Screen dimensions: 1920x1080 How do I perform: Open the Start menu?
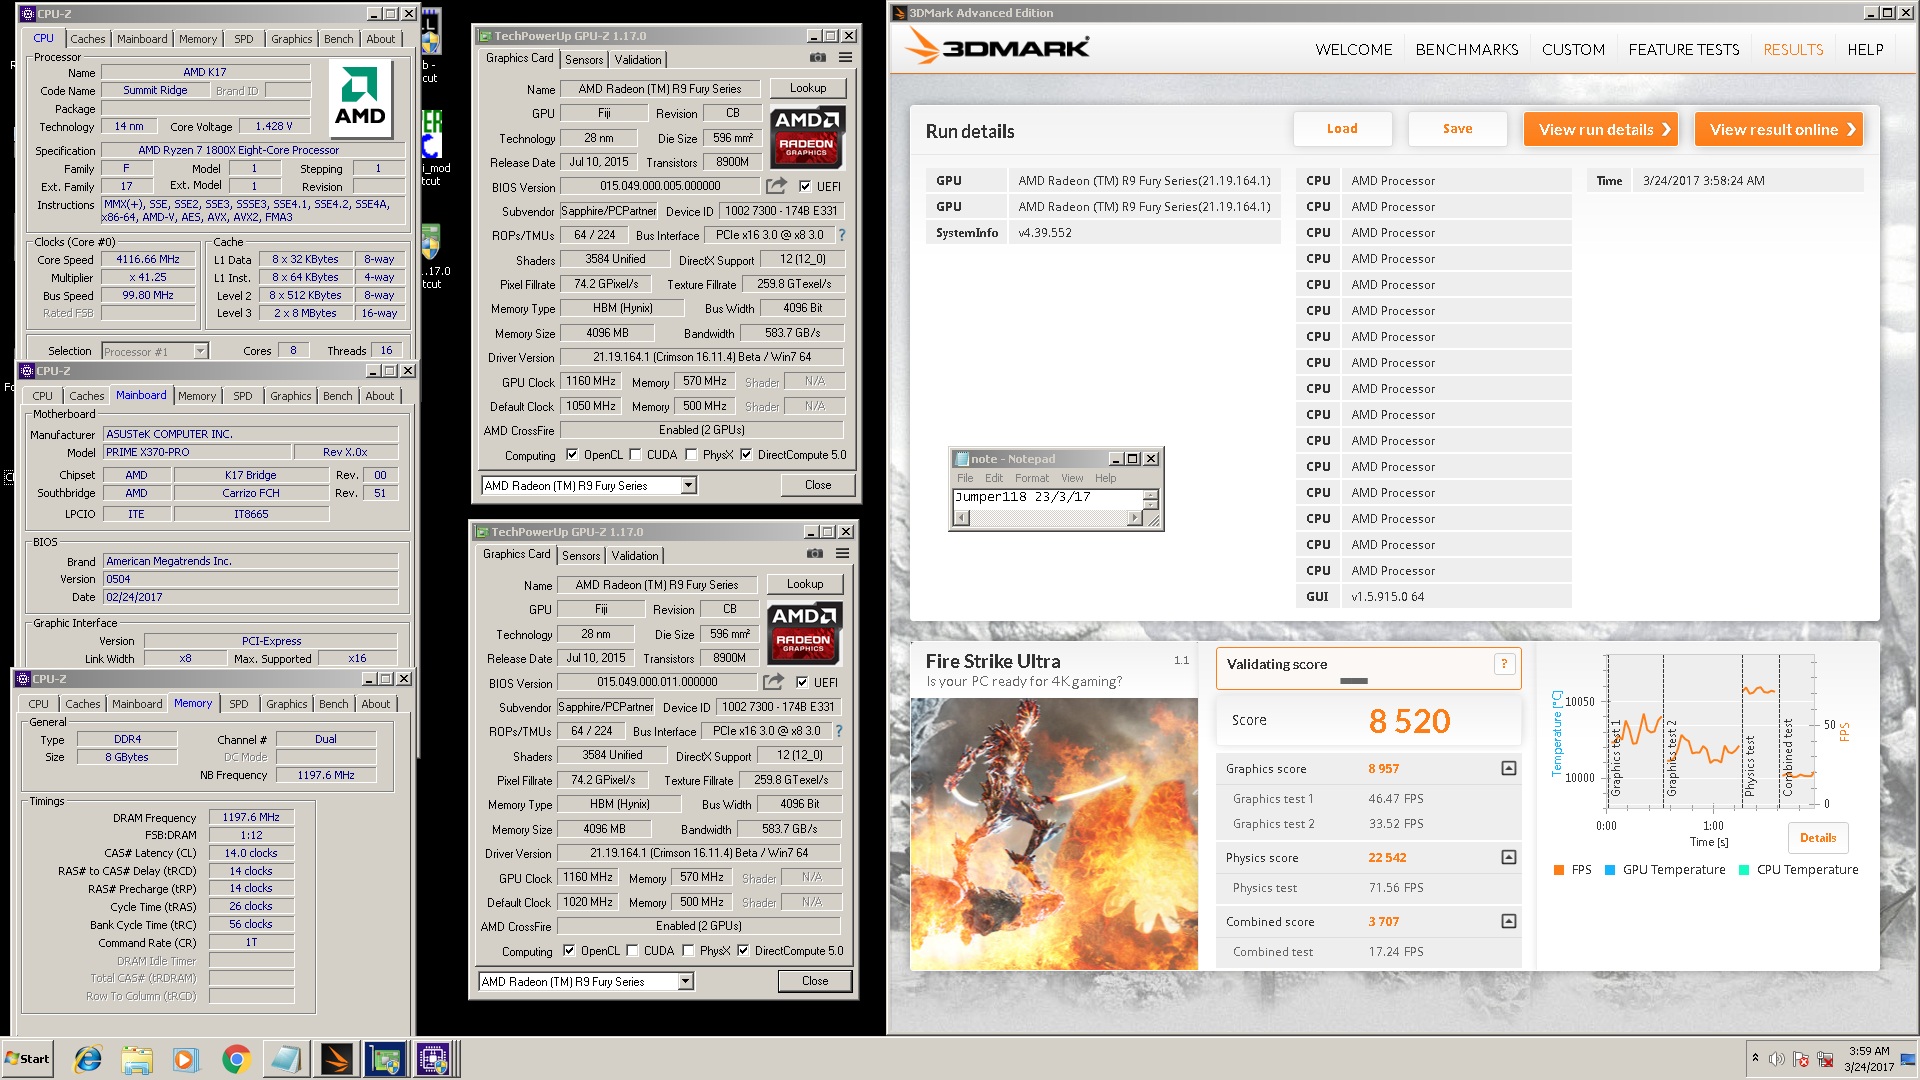coord(28,1059)
